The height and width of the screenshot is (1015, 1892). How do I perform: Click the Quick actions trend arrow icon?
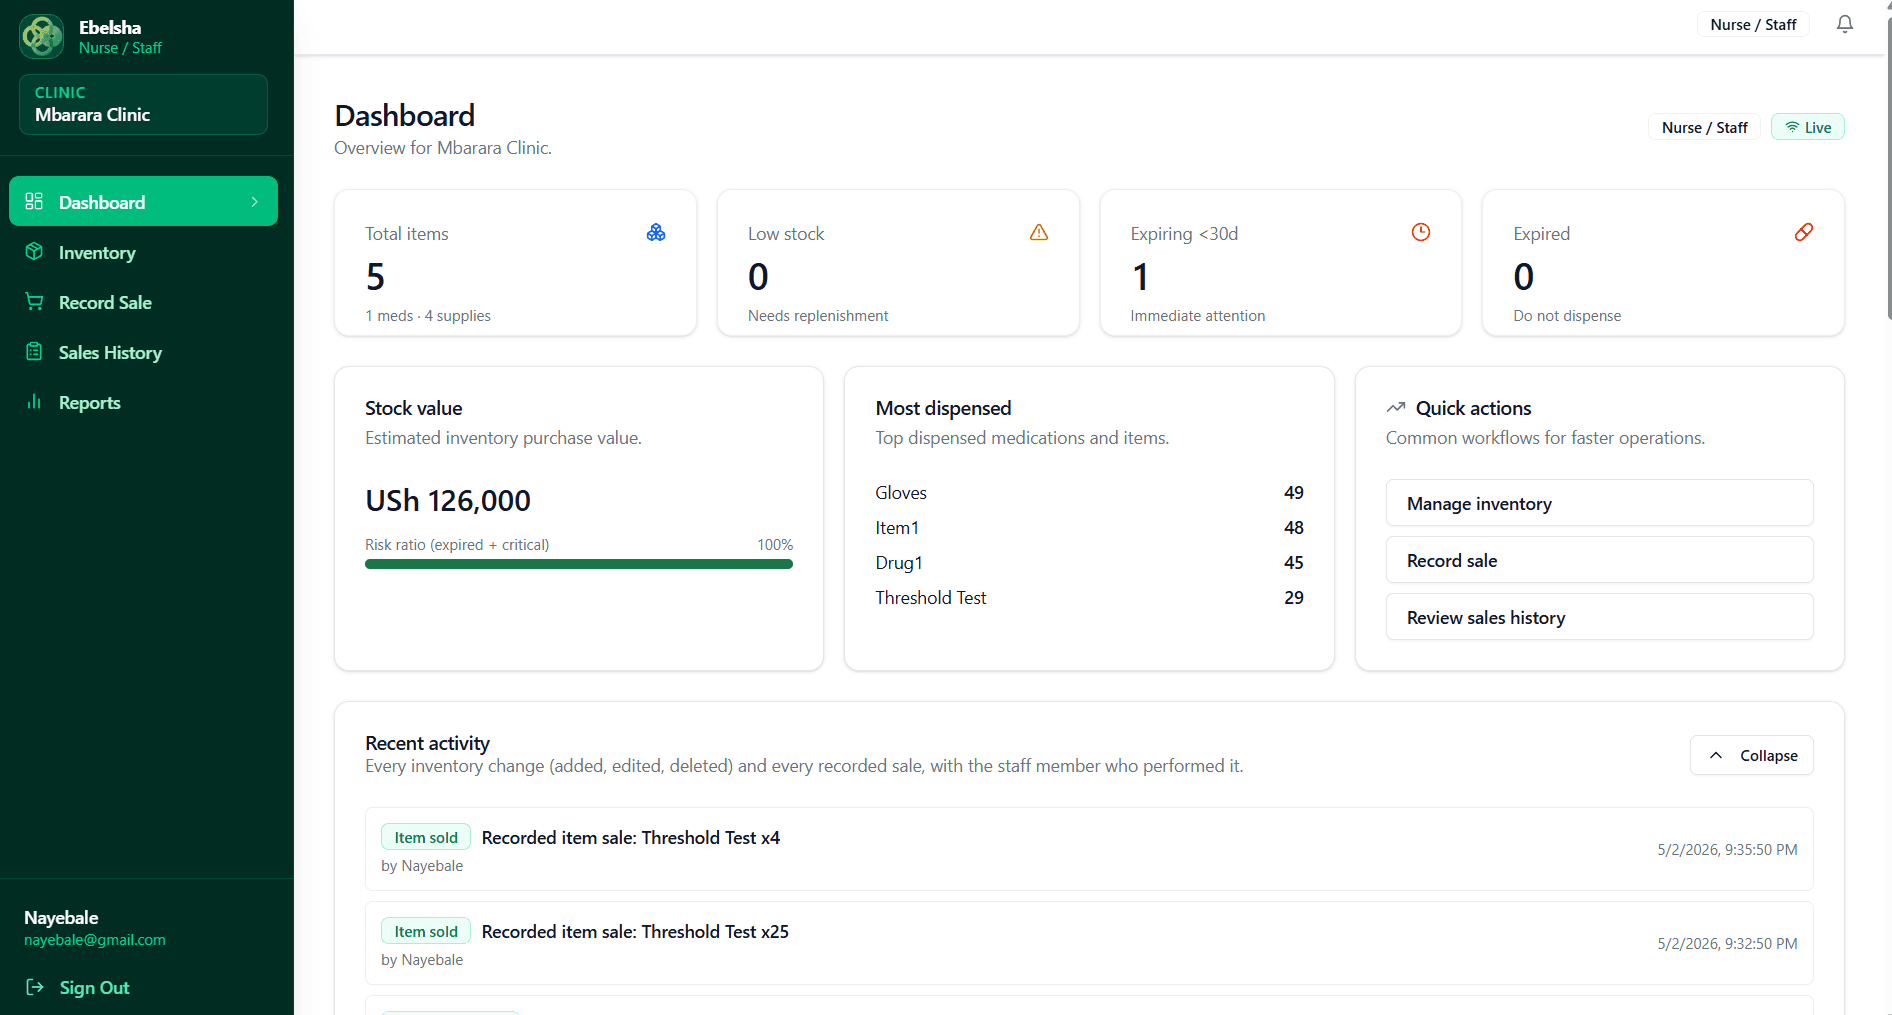click(x=1396, y=407)
